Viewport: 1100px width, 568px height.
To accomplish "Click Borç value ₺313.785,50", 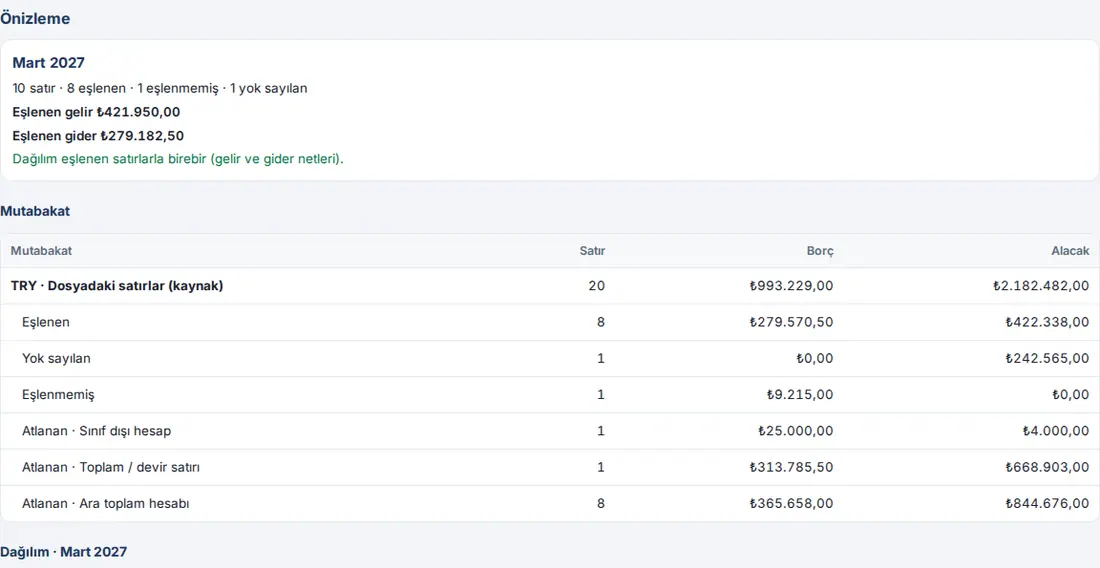I will pyautogui.click(x=791, y=467).
